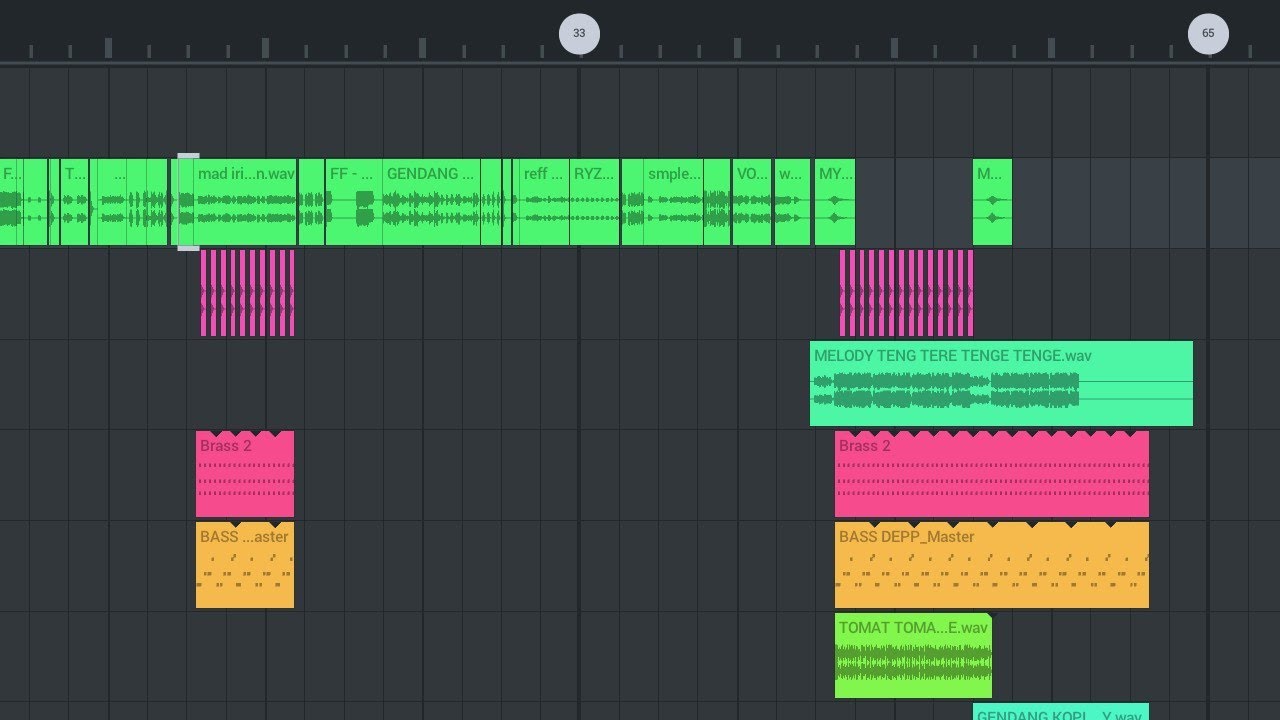The image size is (1280, 720).
Task: Select the 'mad iri...n.wav' audio clip
Action: 246,201
